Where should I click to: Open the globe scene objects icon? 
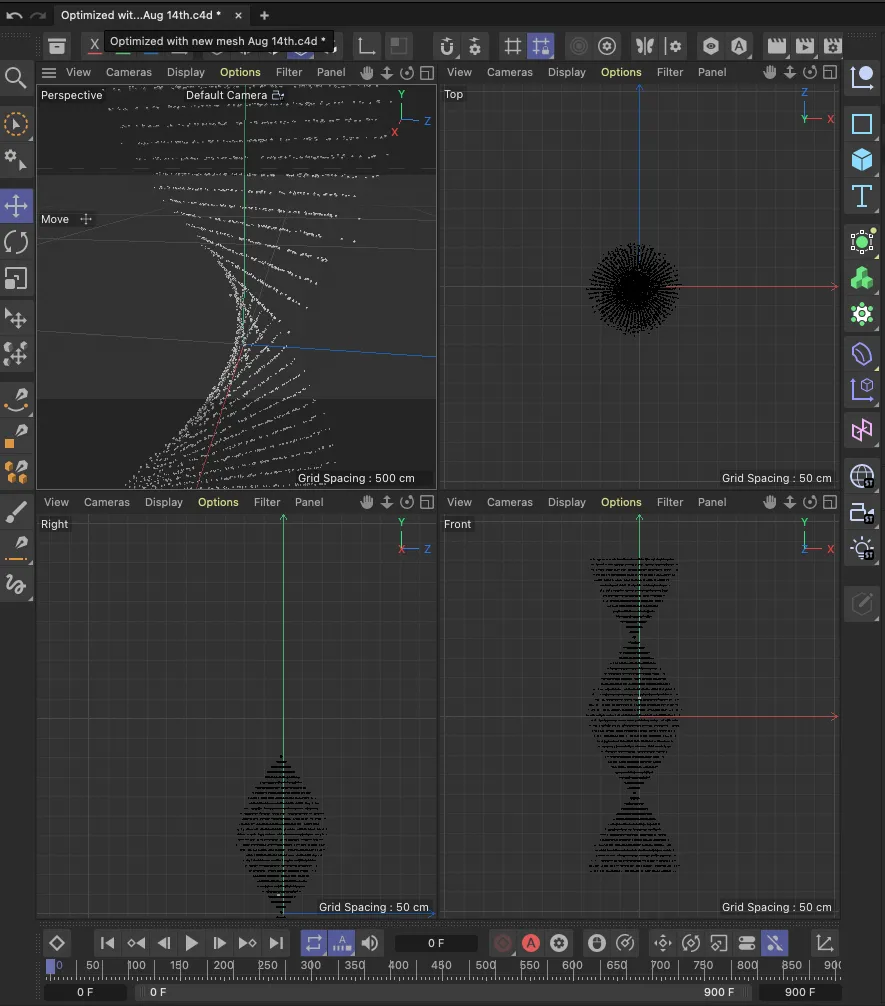[861, 476]
